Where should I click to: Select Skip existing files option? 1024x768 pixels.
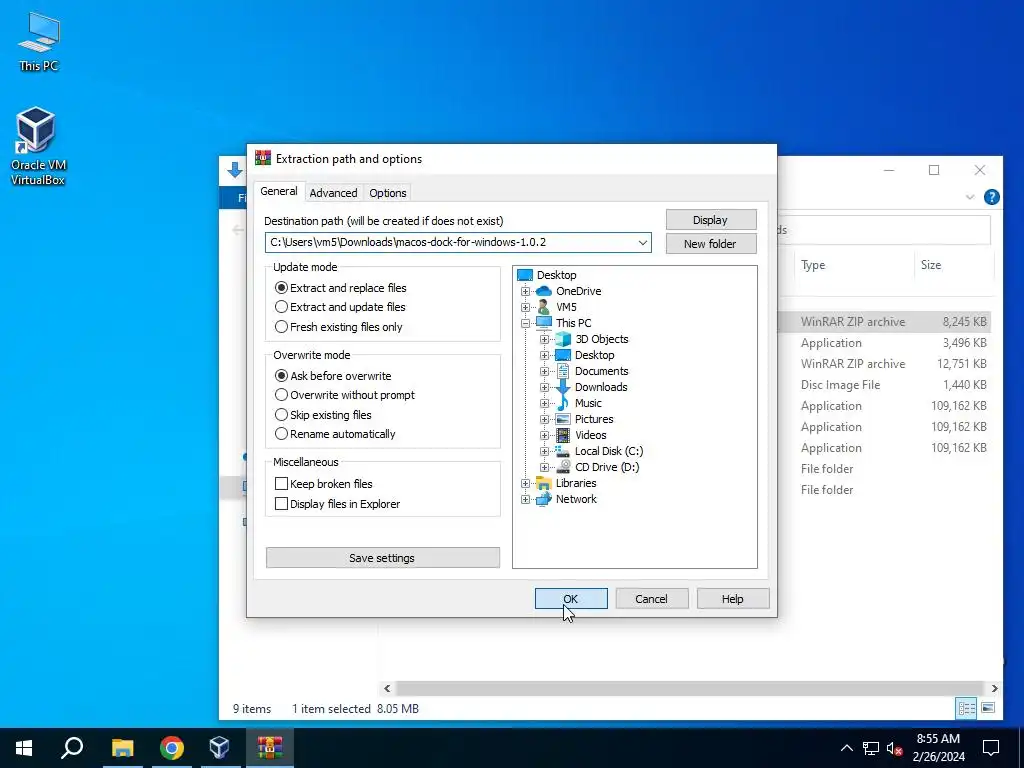[323, 415]
